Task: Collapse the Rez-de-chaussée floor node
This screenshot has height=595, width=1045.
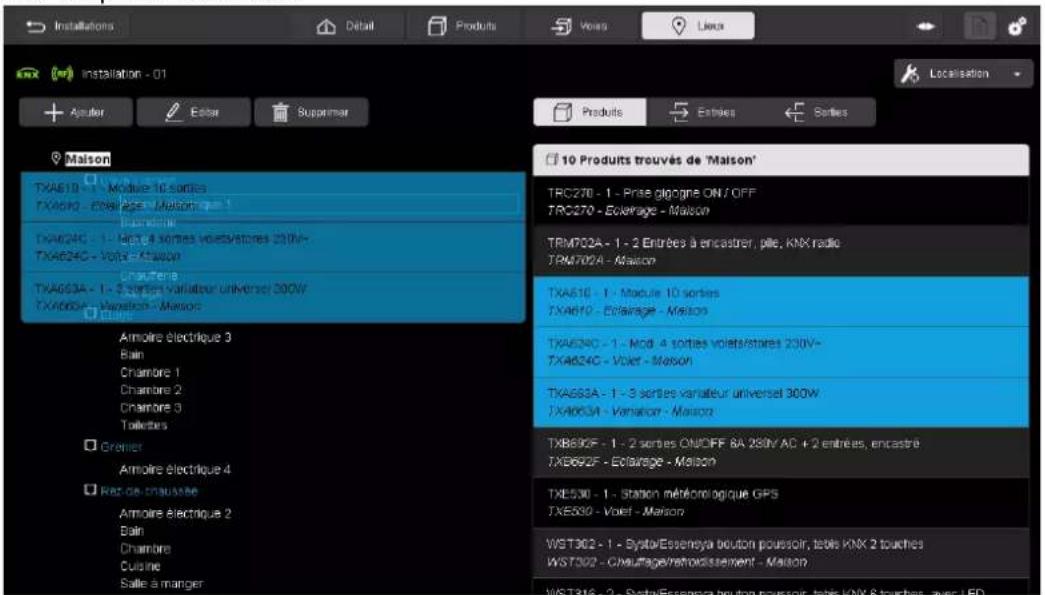Action: [x=91, y=490]
